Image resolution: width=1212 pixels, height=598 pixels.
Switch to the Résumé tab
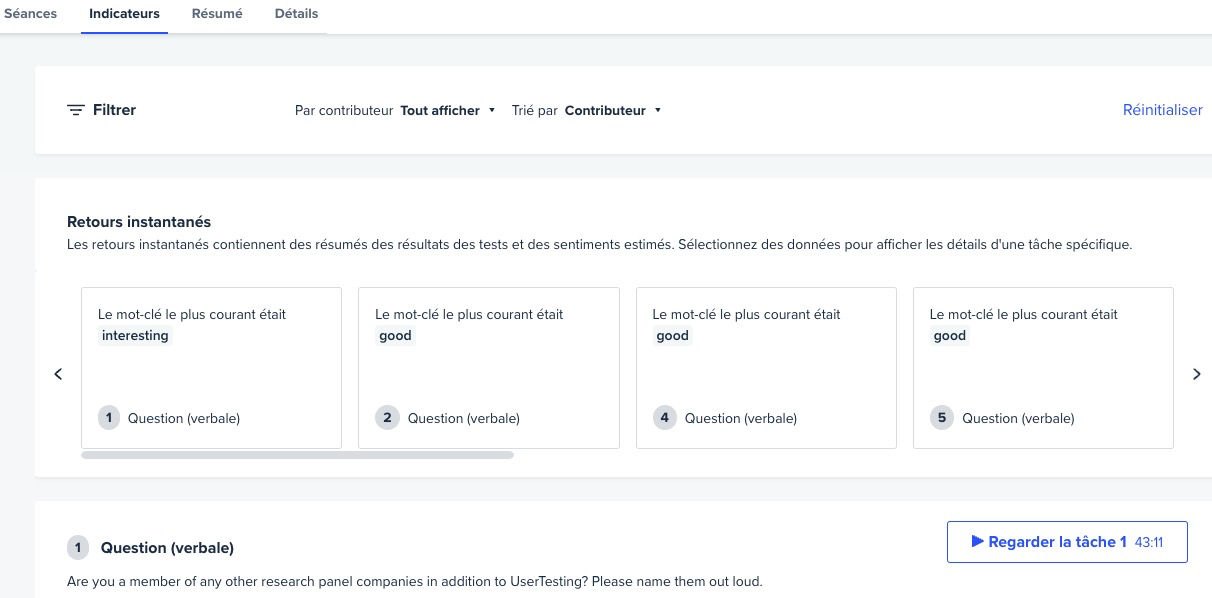coord(217,14)
